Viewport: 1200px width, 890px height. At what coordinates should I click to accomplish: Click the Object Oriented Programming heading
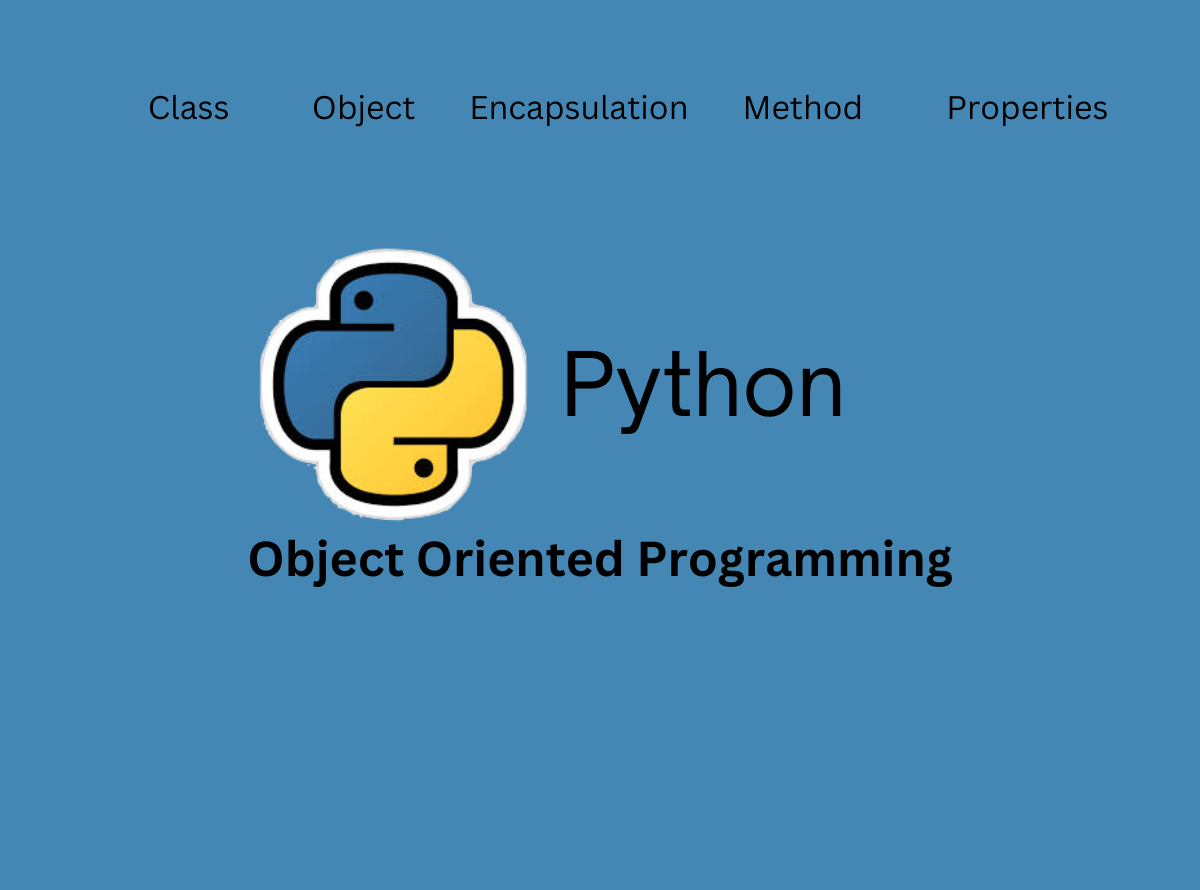[x=600, y=559]
